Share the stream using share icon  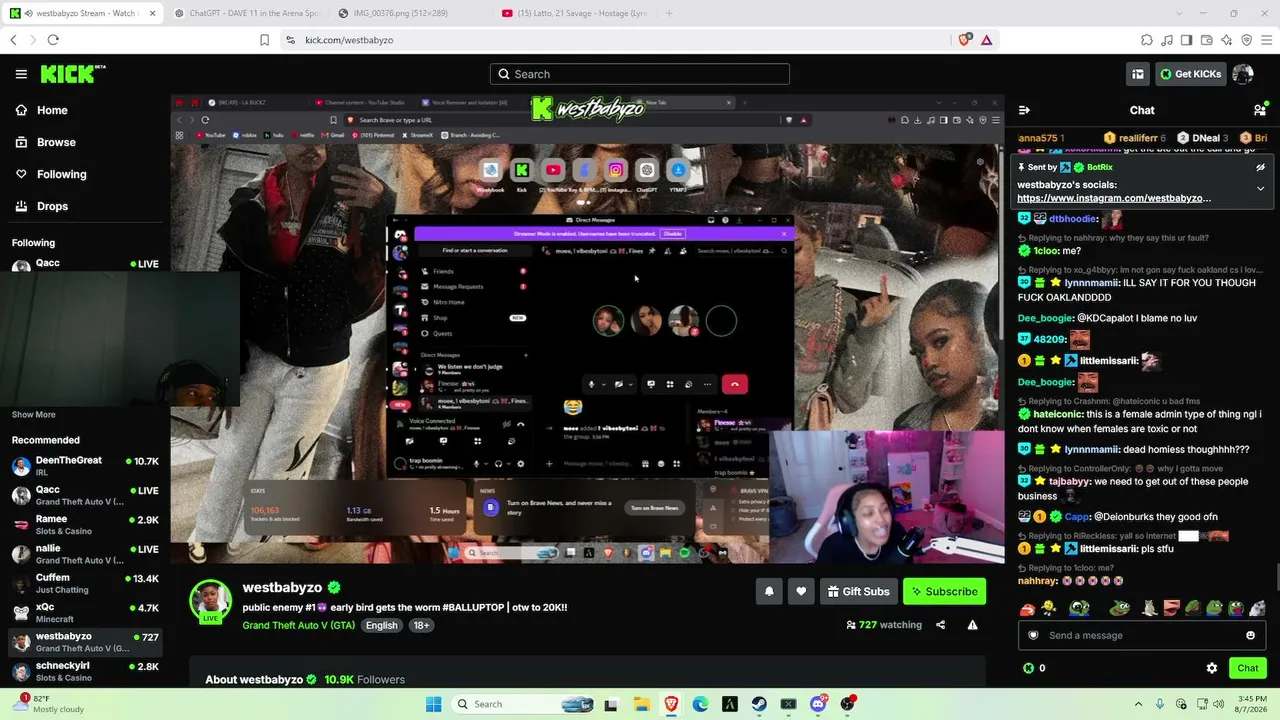point(940,625)
